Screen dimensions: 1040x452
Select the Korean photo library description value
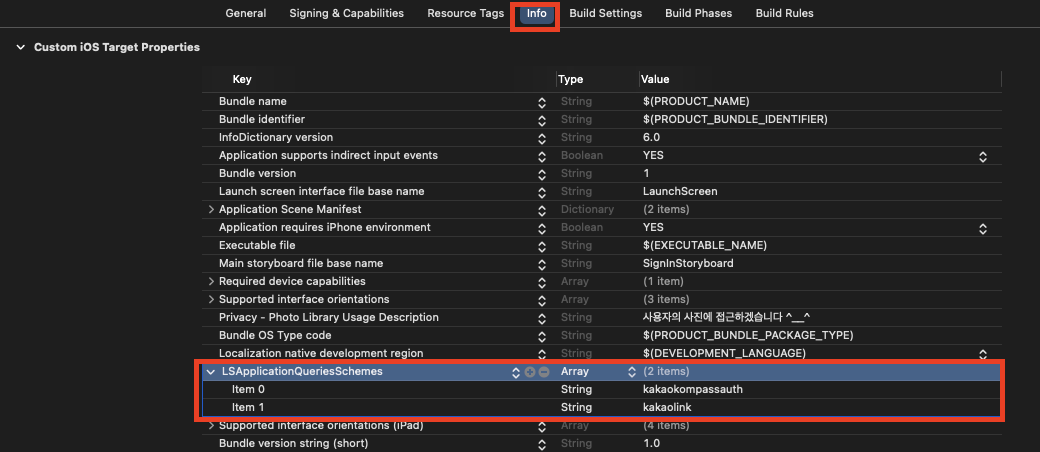point(727,317)
